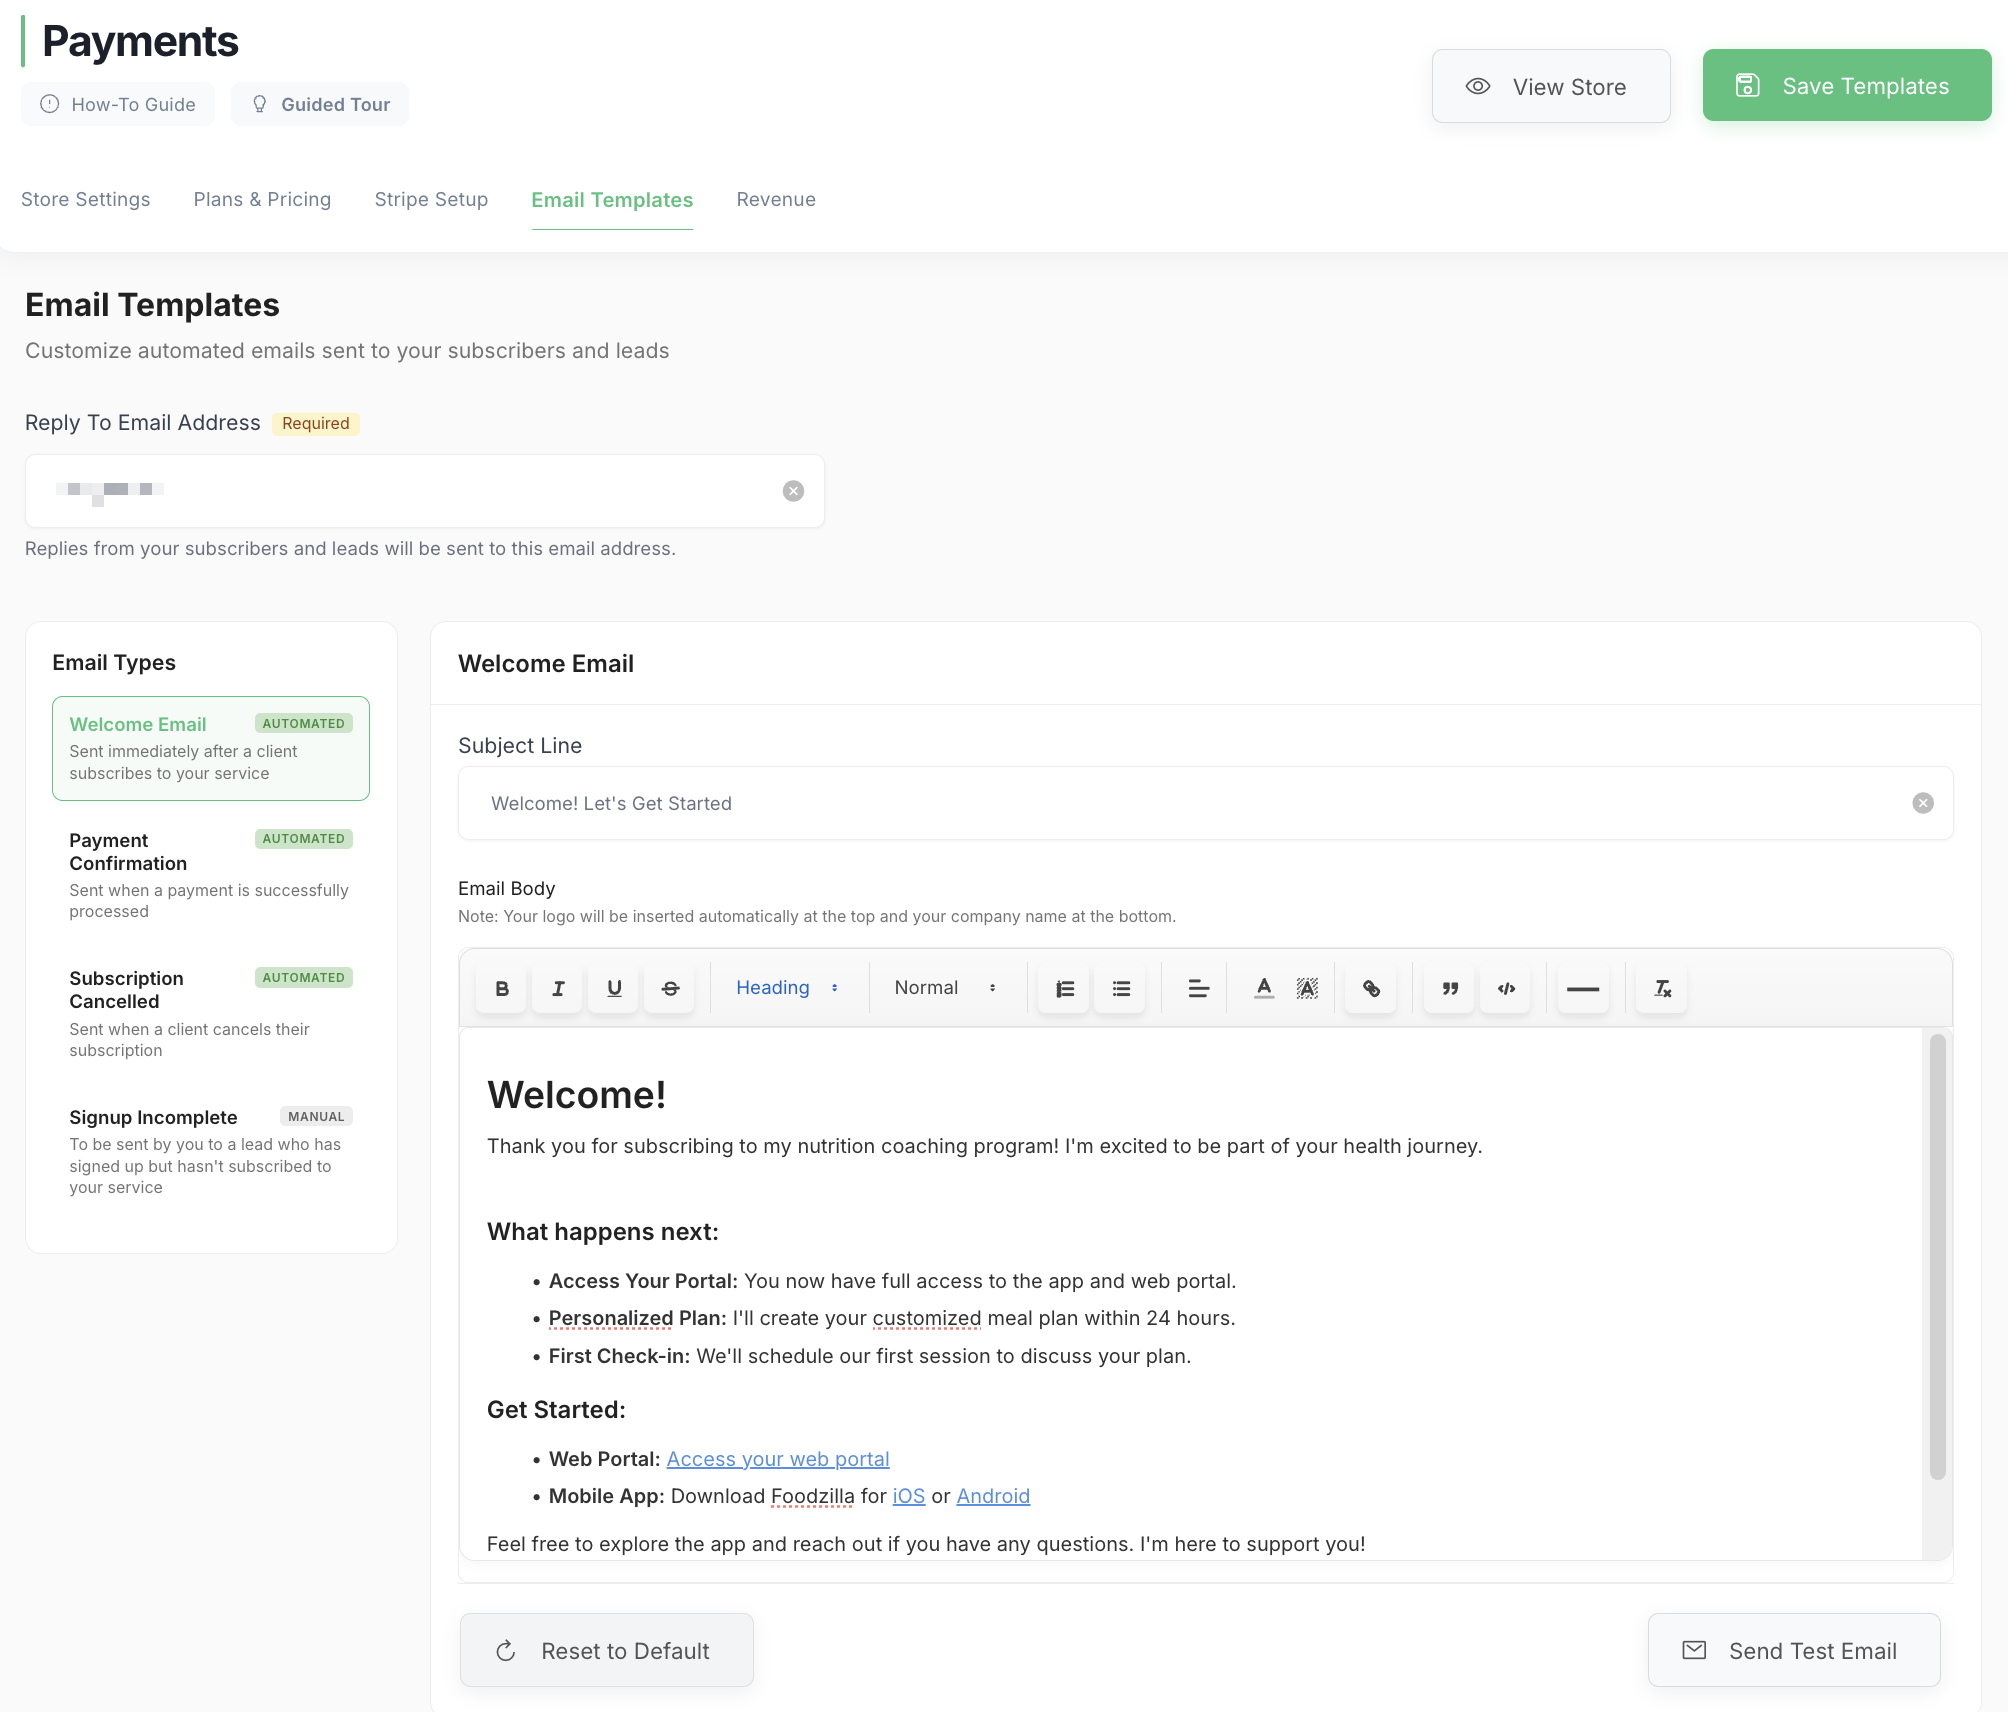
Task: Open the Revenue tab
Action: pos(776,199)
